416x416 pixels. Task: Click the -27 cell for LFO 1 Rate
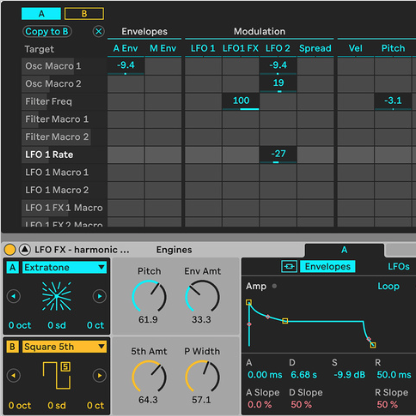tap(278, 155)
